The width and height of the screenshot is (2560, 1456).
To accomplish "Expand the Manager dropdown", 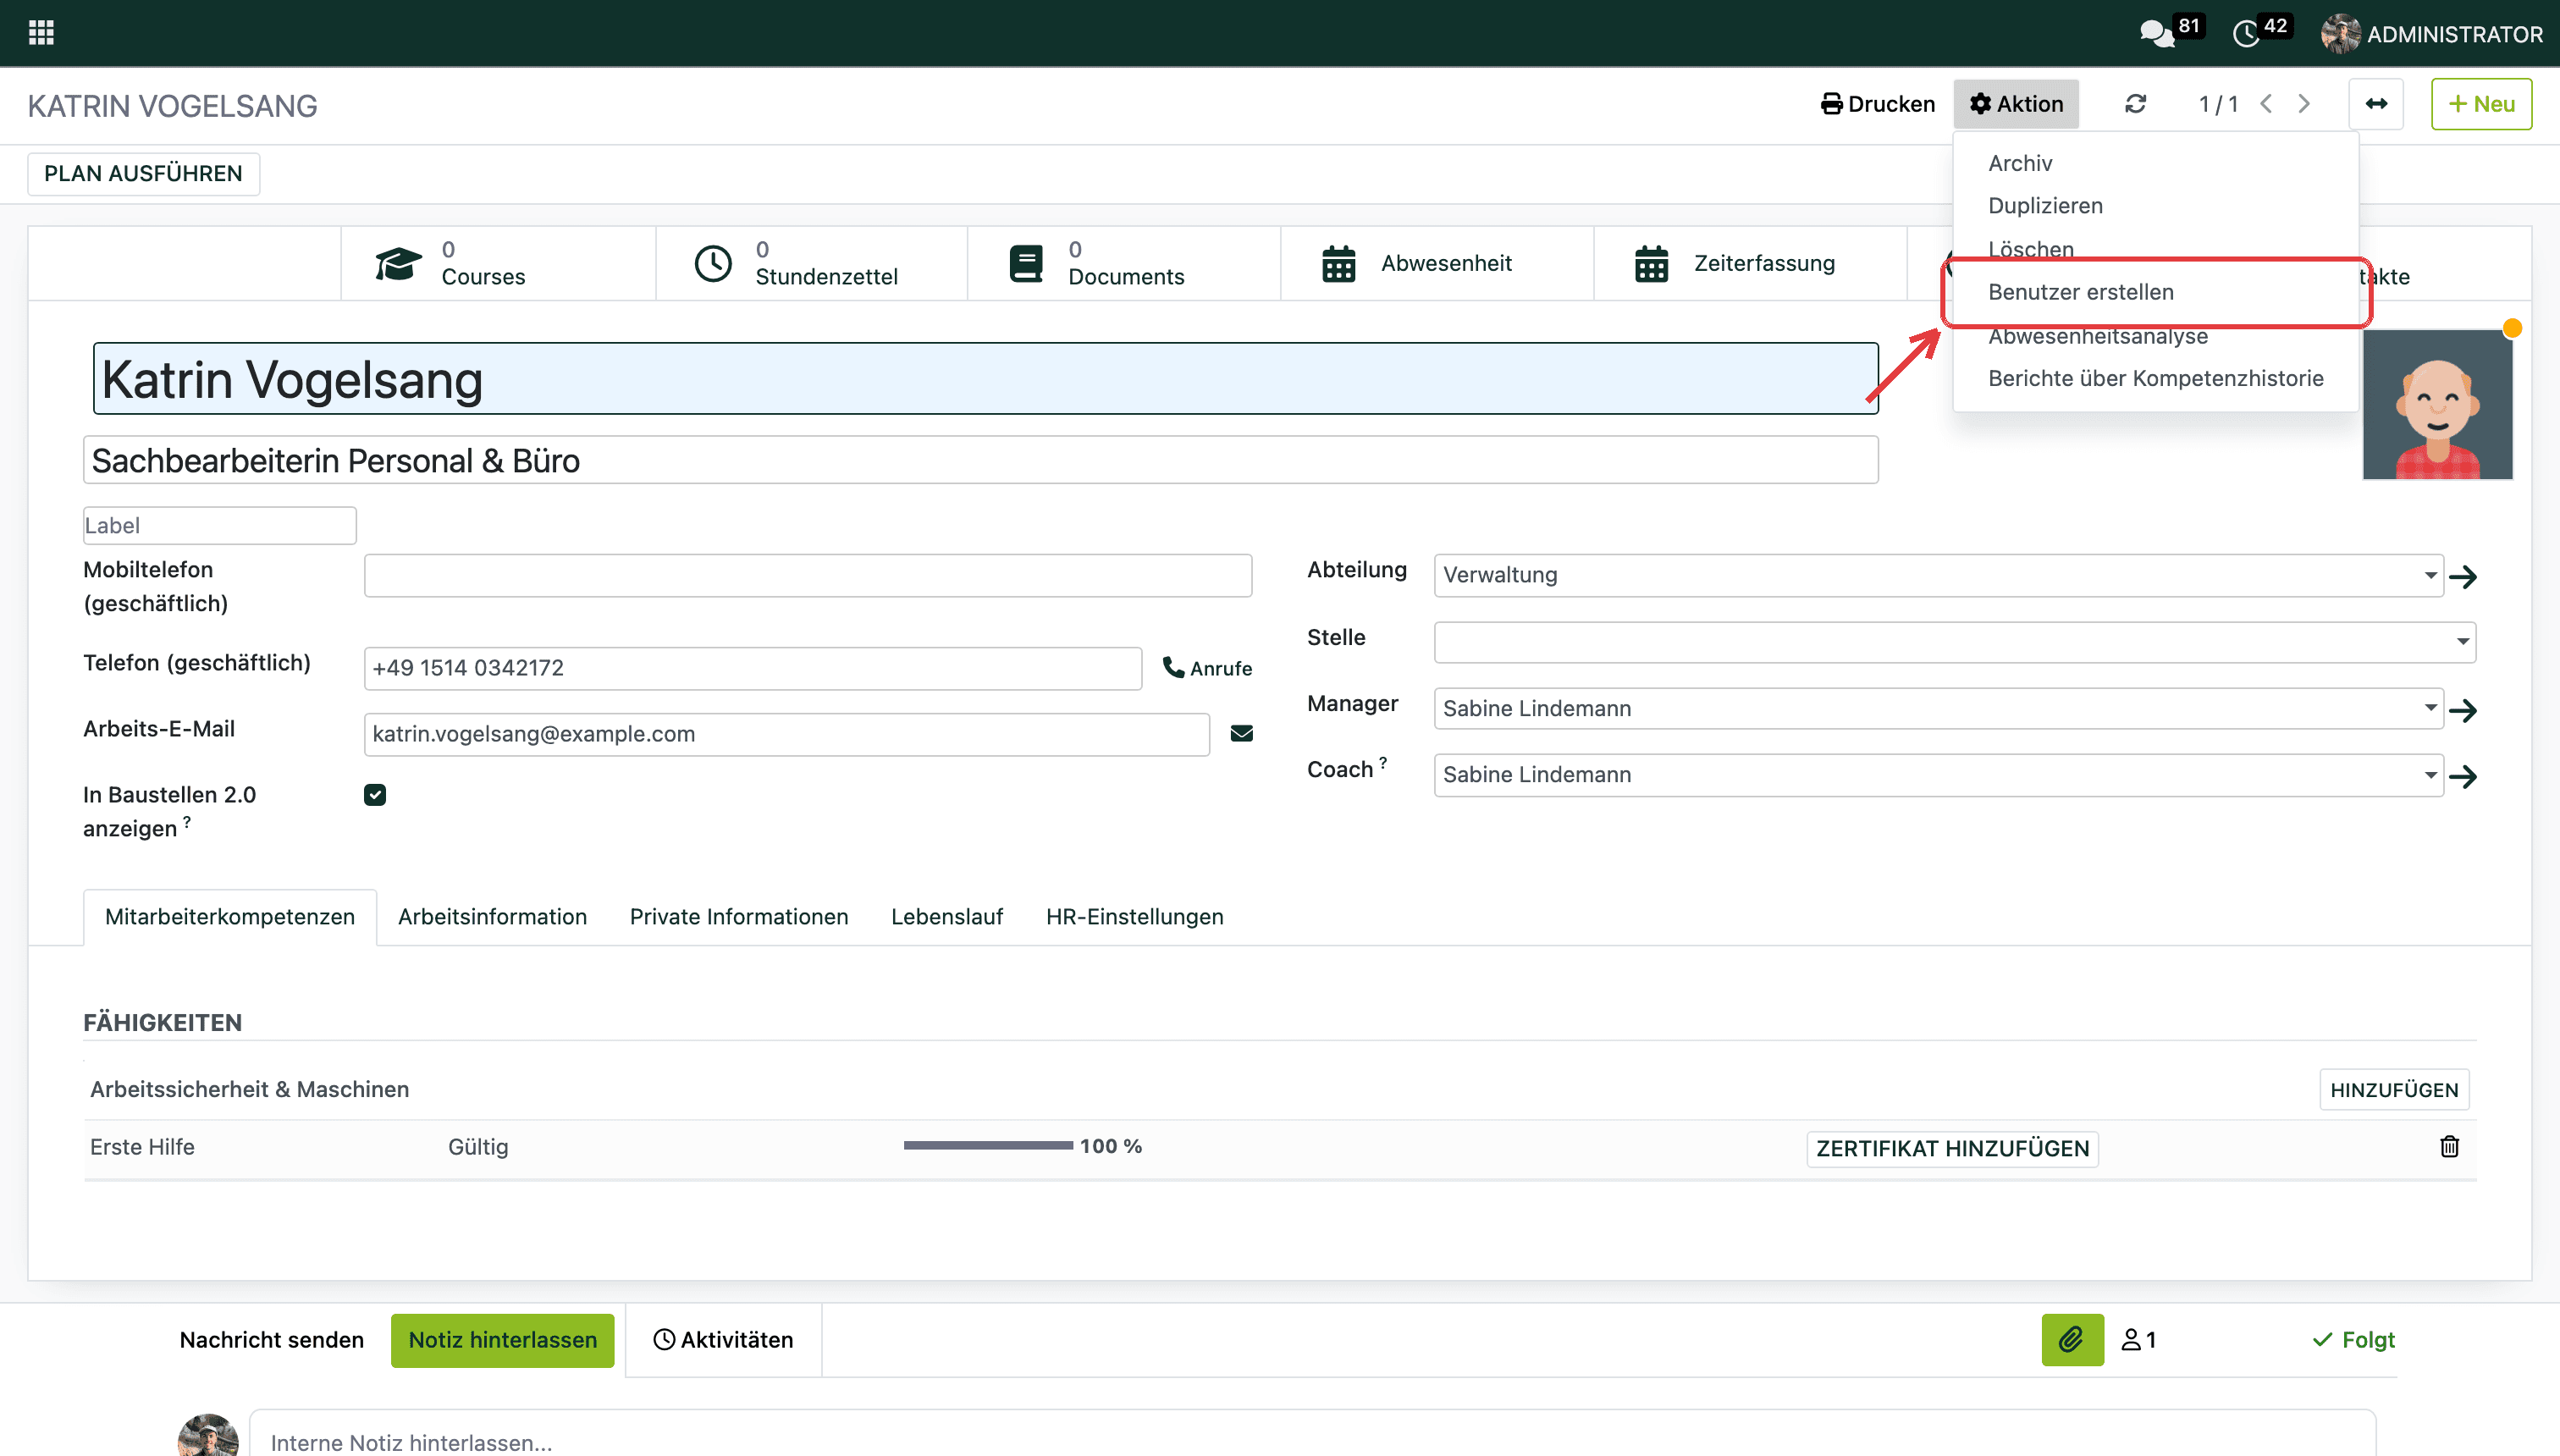I will click(2430, 708).
